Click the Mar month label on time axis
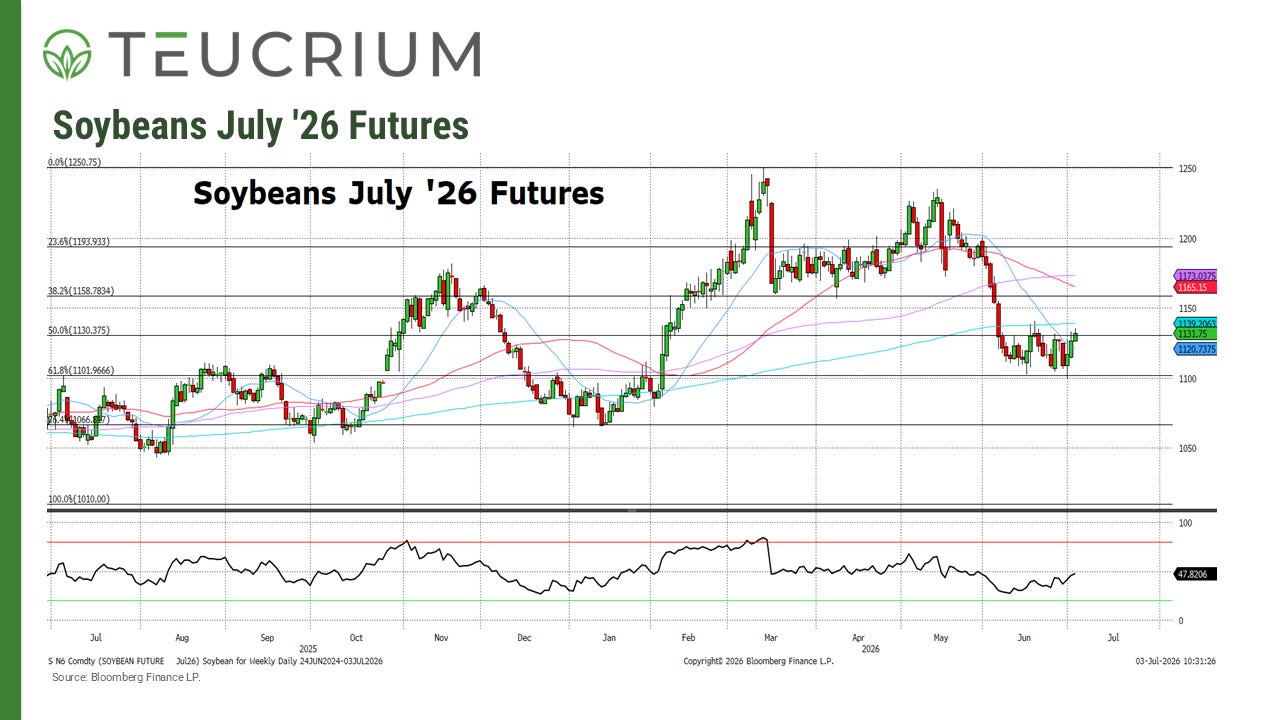1280x720 pixels. [x=771, y=636]
